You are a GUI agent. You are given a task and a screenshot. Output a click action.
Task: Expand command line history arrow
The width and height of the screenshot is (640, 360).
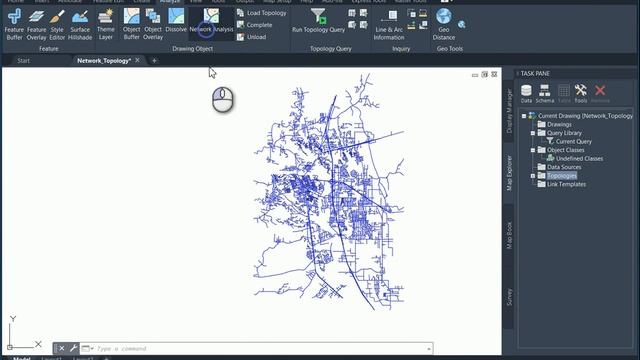click(x=429, y=349)
